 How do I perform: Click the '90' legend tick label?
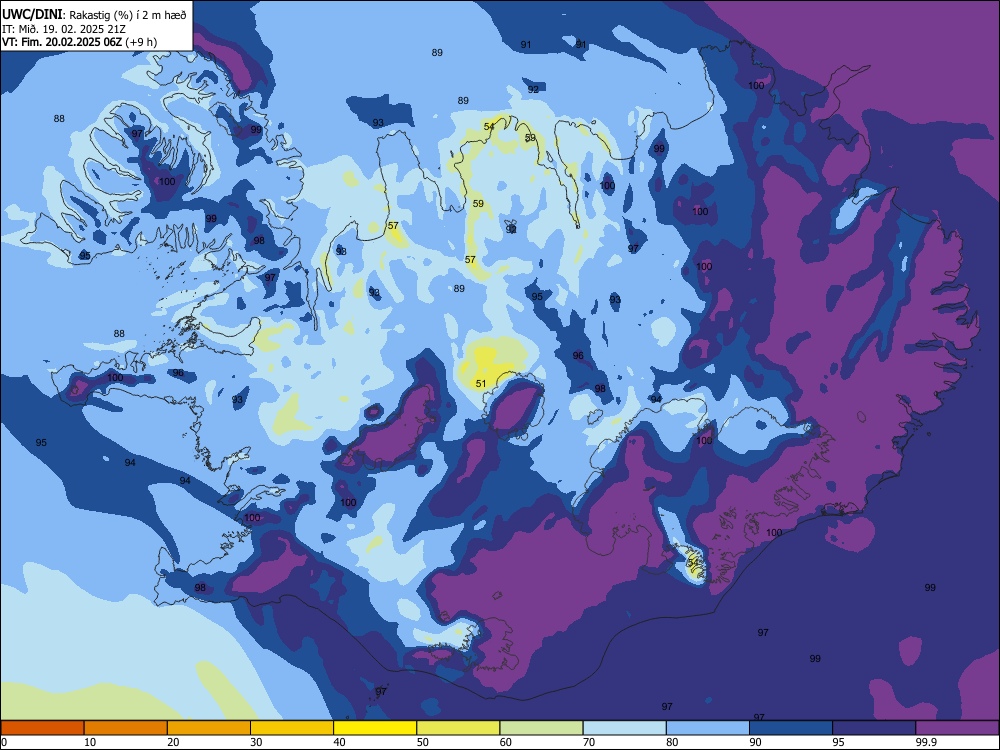(x=756, y=742)
